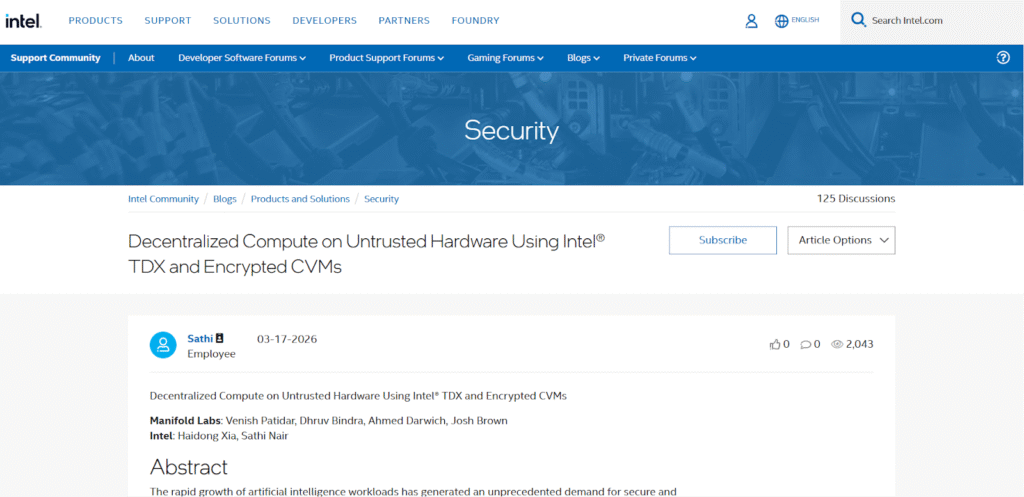Click the Sathi author name link
The image size is (1024, 497).
click(x=200, y=338)
